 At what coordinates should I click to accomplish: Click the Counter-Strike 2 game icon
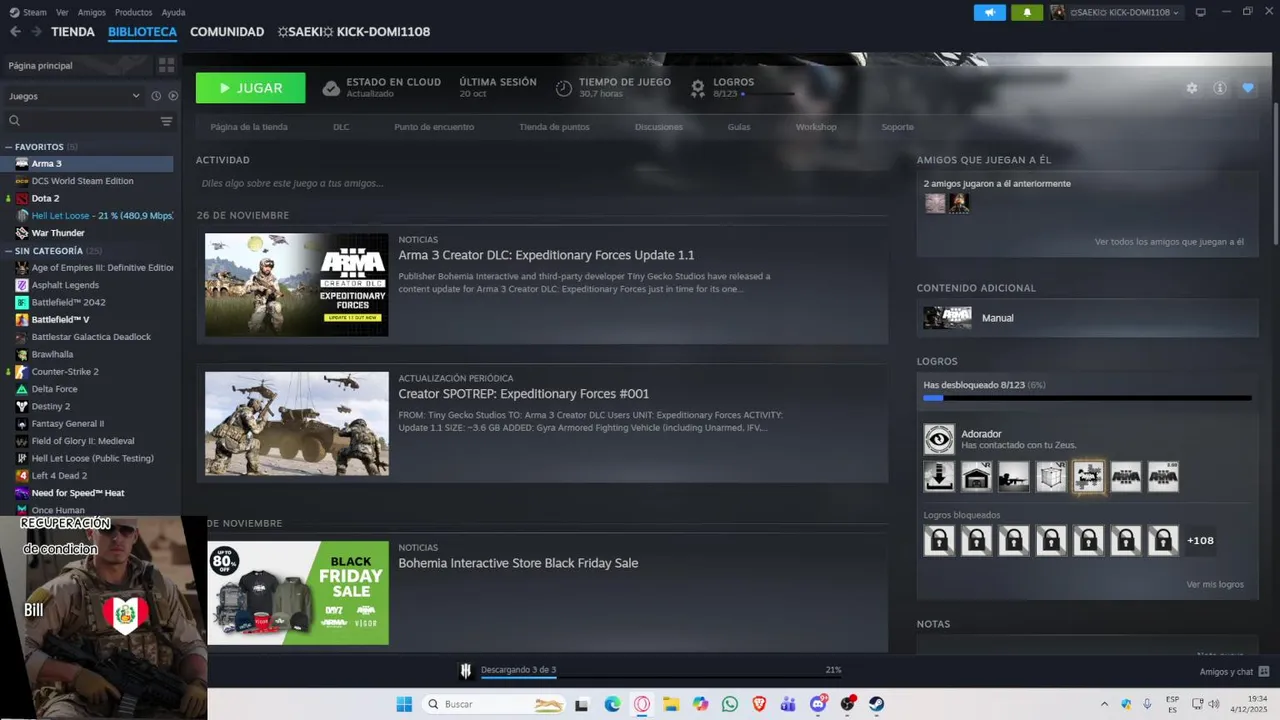[22, 371]
